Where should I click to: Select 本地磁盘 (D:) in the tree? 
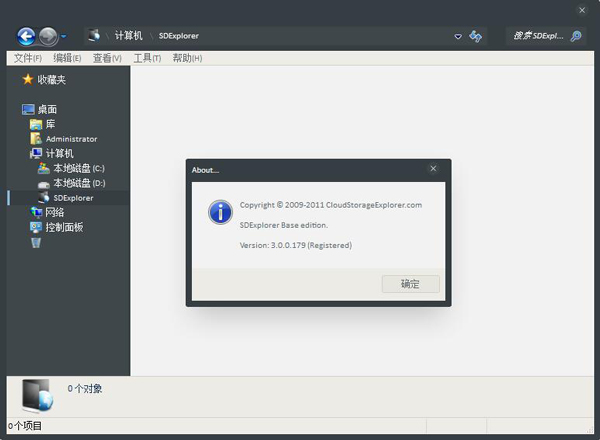pos(79,183)
